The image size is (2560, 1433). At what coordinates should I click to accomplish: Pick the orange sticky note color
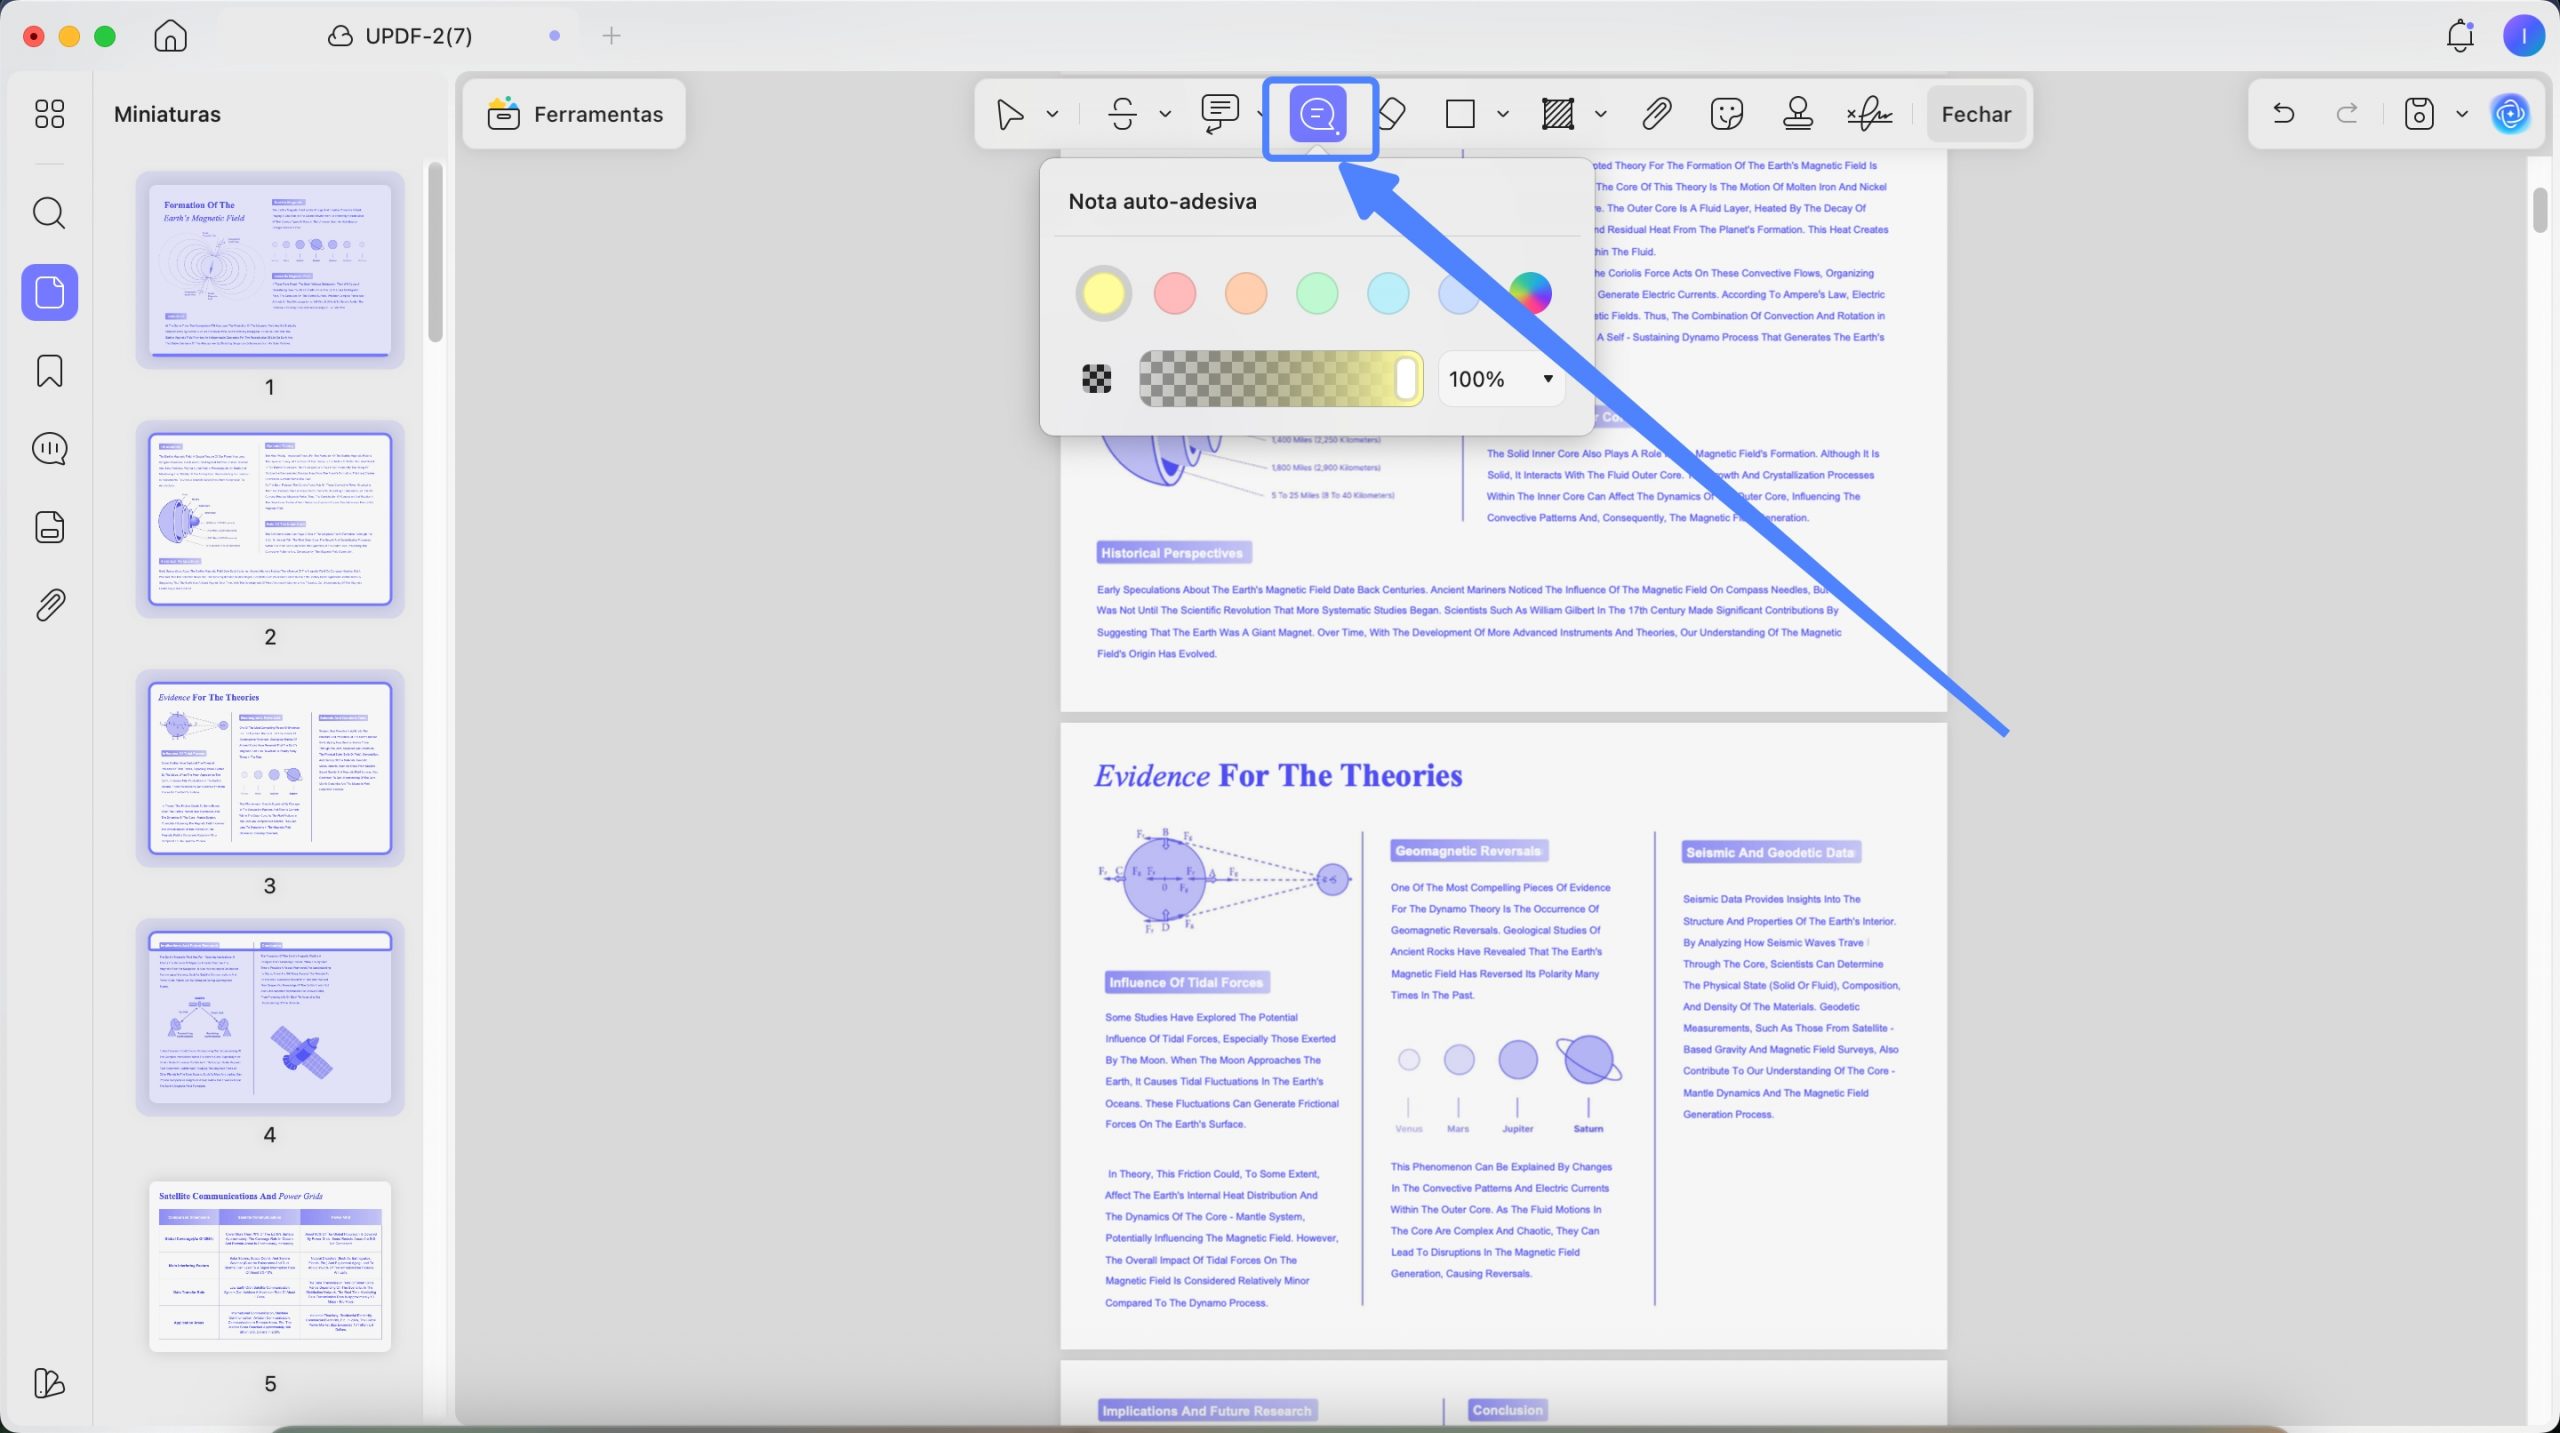coord(1246,293)
